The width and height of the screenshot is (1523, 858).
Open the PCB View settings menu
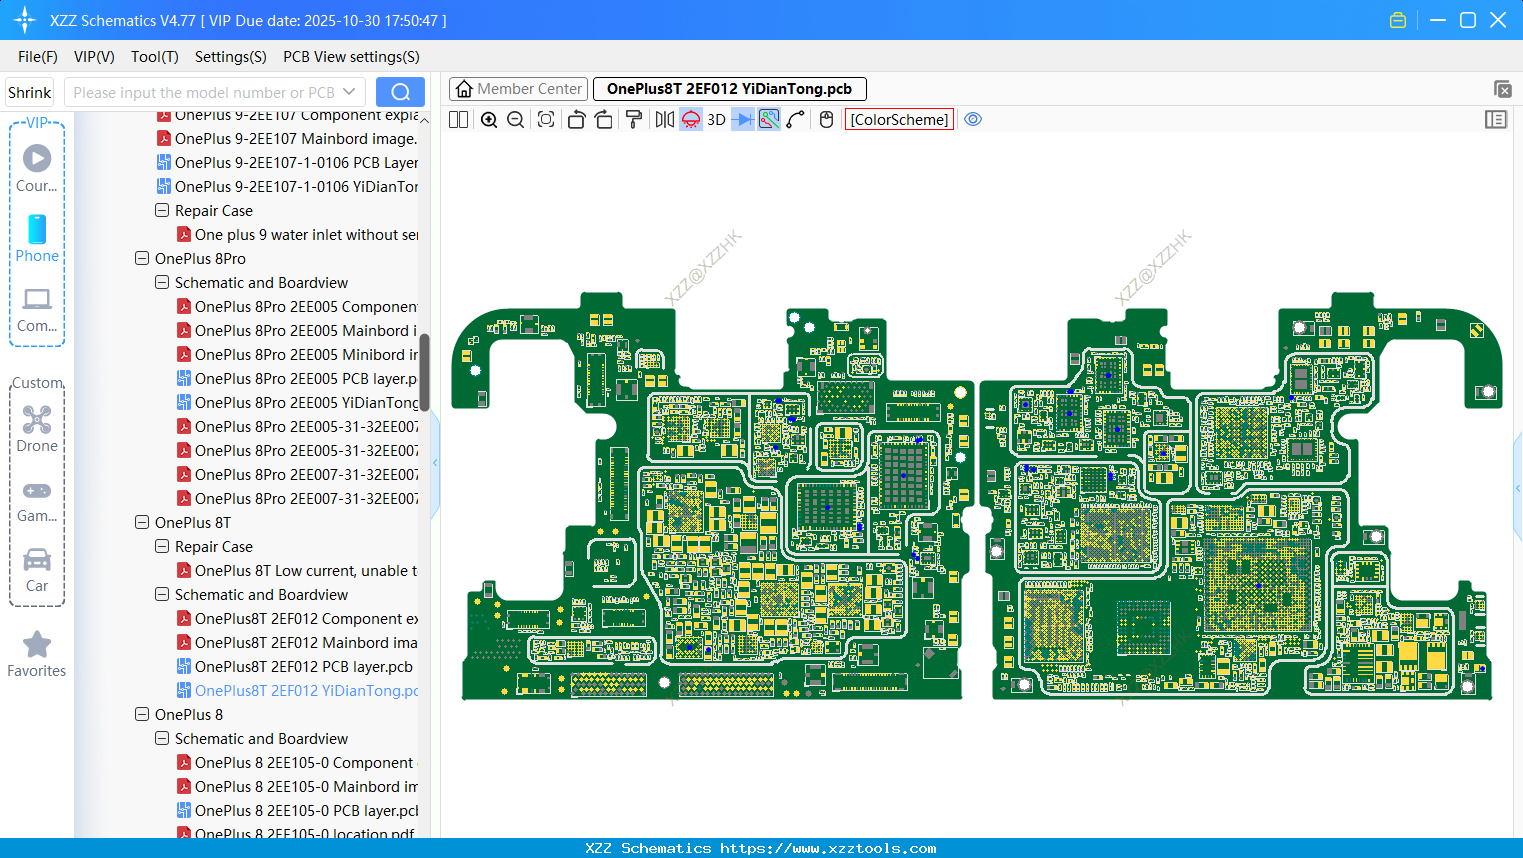351,57
